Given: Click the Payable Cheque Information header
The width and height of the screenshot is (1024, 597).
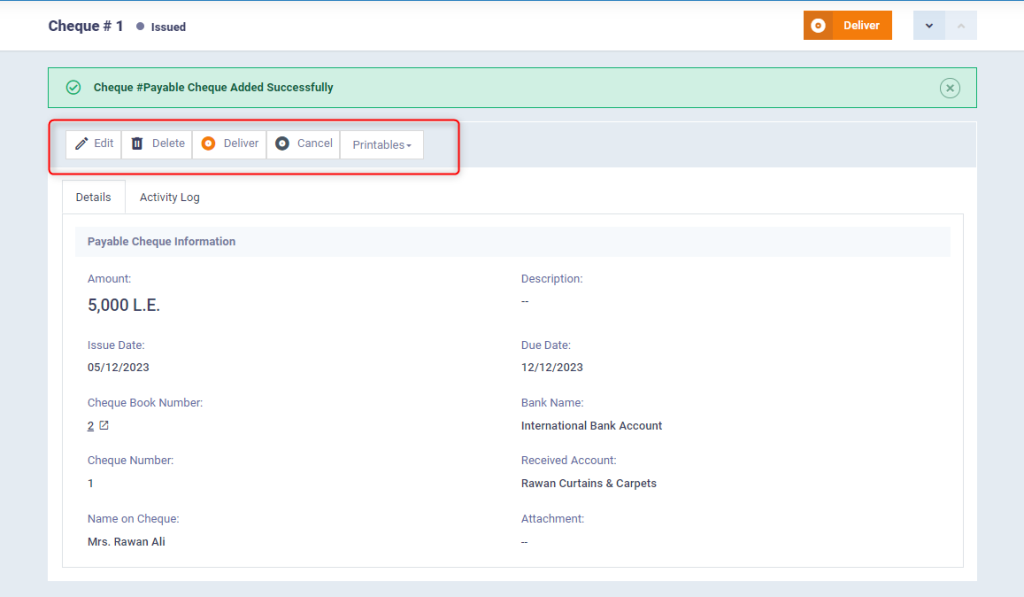Looking at the screenshot, I should [161, 242].
